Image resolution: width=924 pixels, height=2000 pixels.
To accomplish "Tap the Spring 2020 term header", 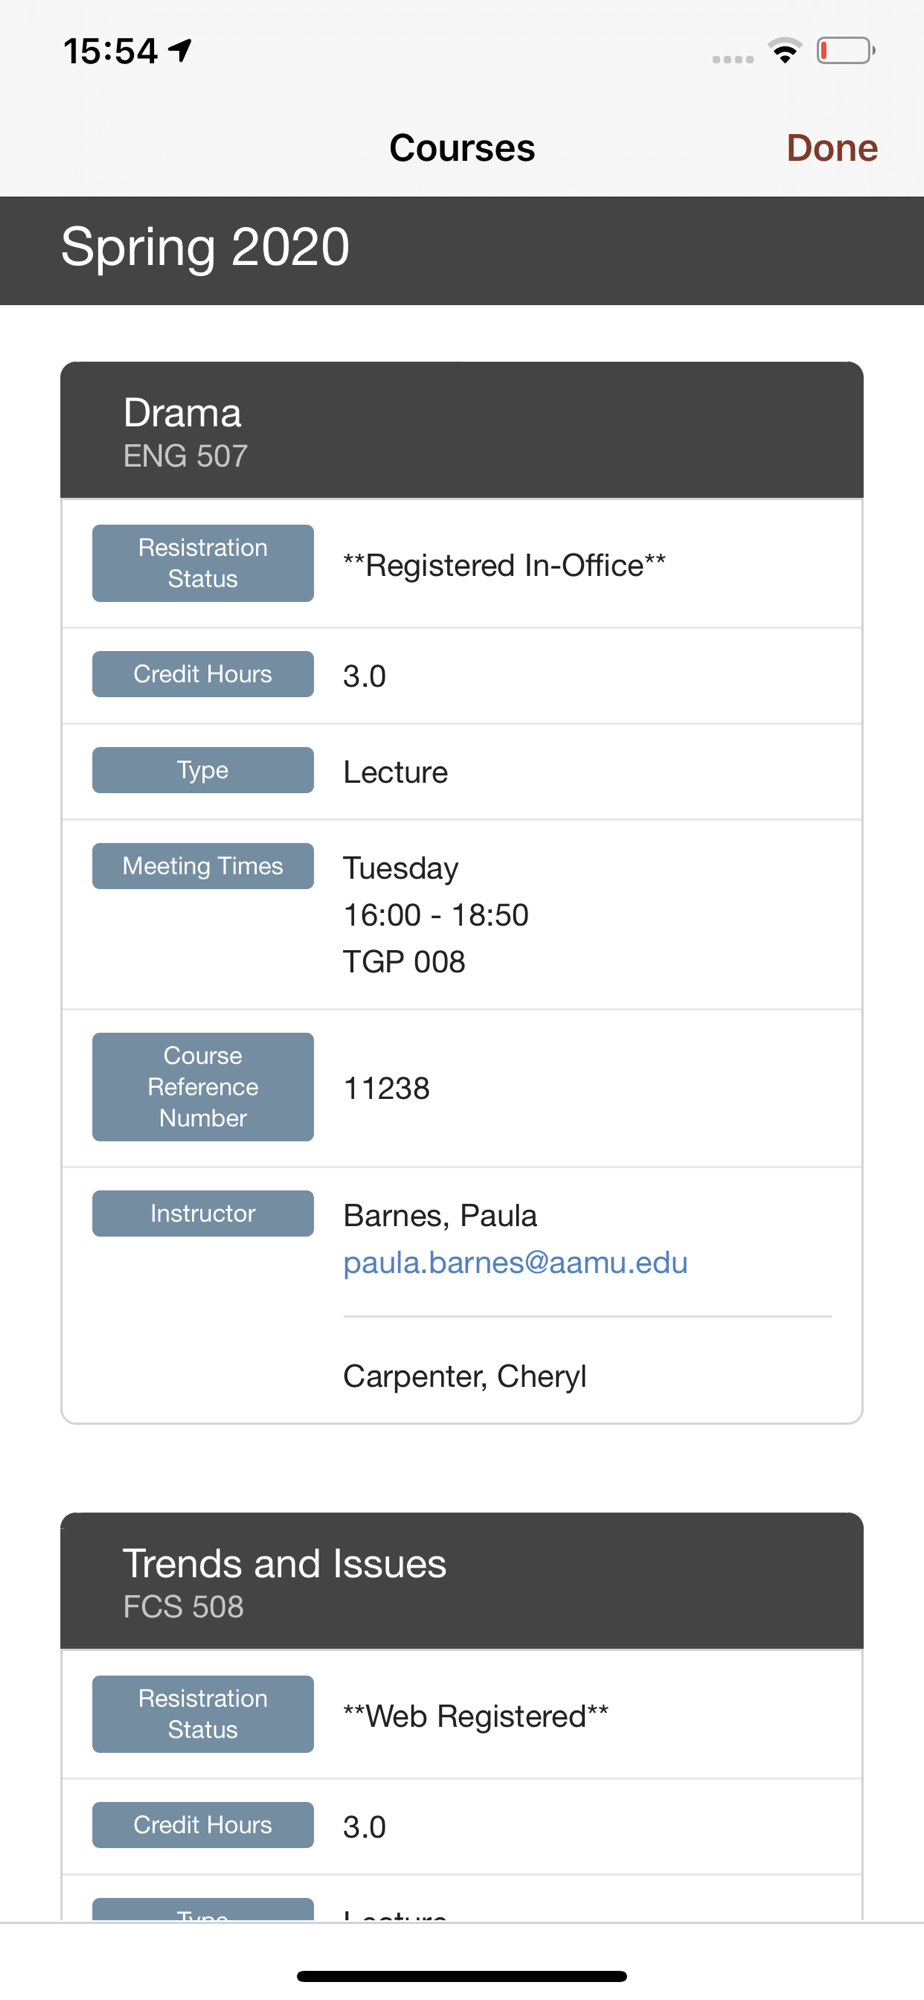I will pyautogui.click(x=462, y=250).
